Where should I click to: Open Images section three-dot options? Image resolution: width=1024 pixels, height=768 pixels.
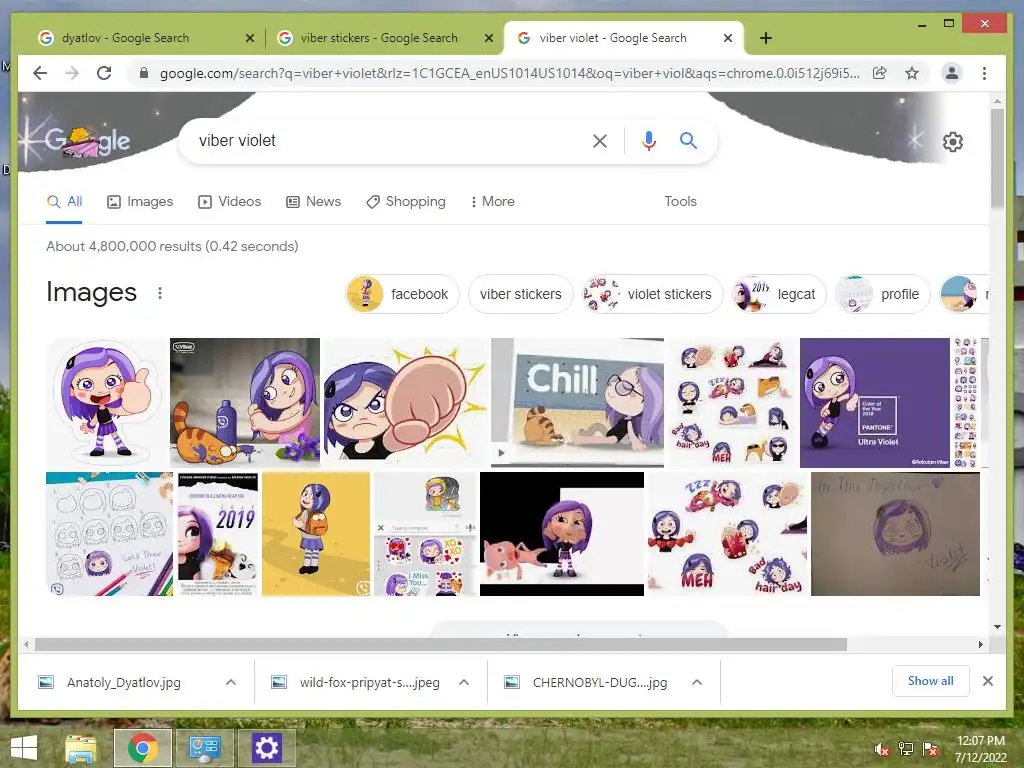click(160, 293)
